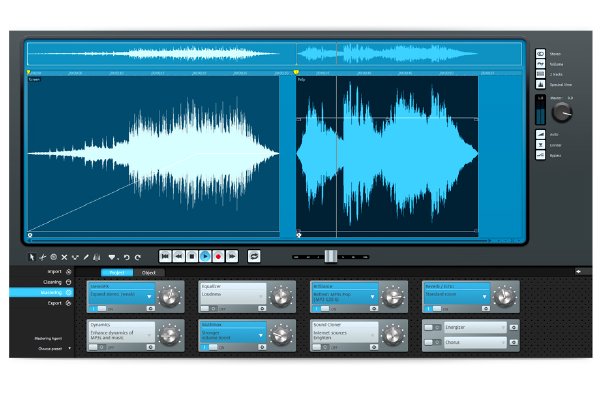Open the Dynamics preset dropdown

click(x=149, y=335)
